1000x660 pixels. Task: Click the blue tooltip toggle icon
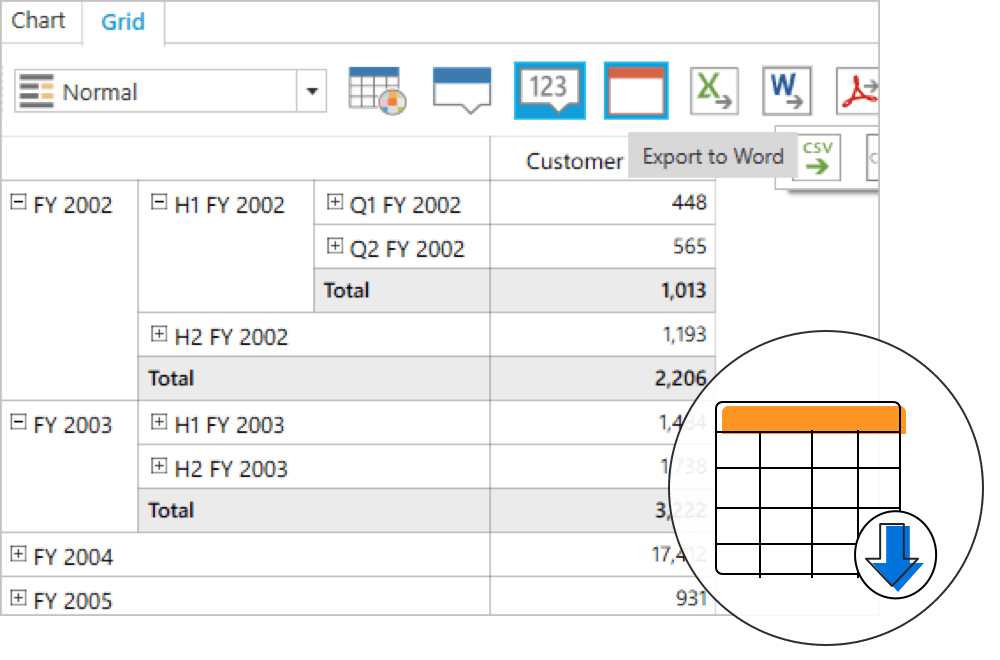462,90
